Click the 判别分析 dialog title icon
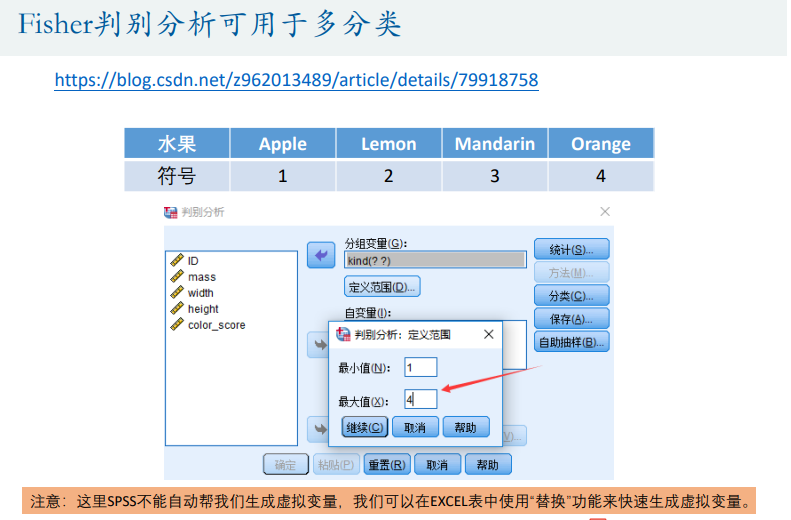The height and width of the screenshot is (520, 791). click(x=169, y=212)
